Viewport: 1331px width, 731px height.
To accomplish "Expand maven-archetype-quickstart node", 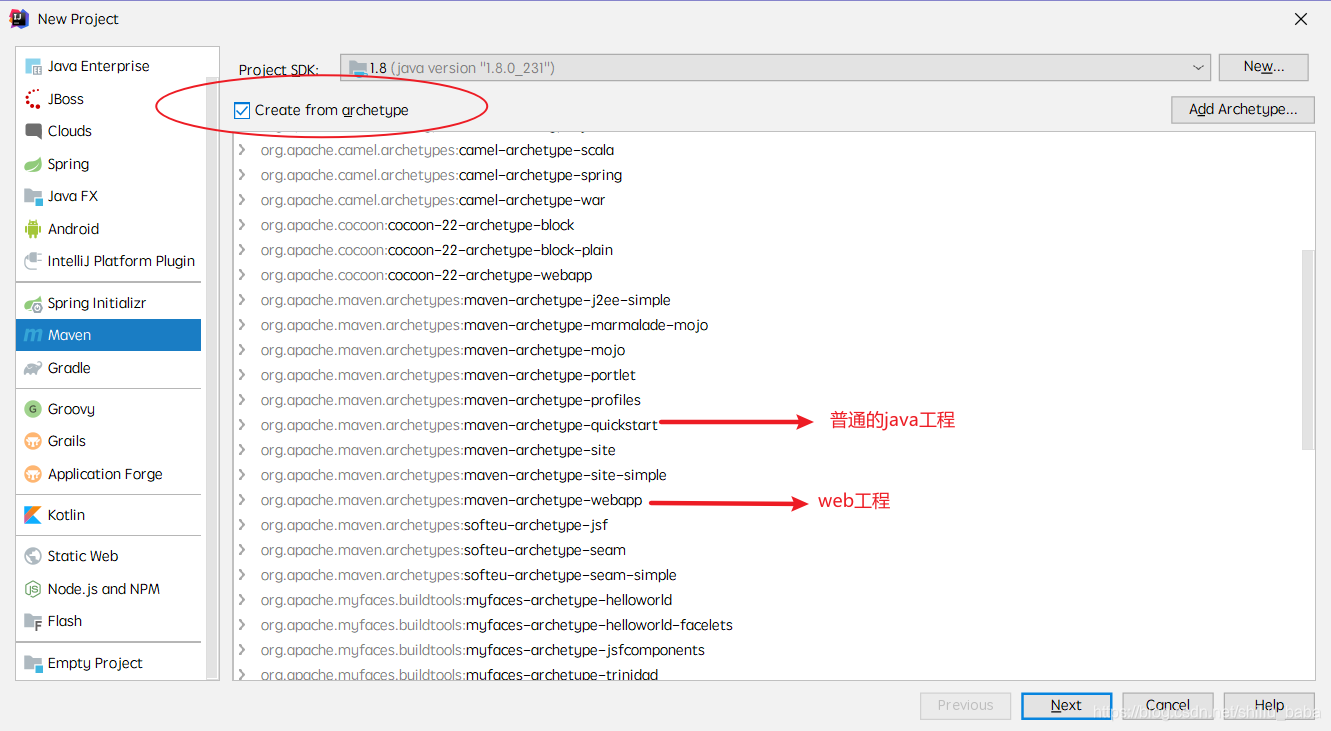I will click(x=242, y=425).
